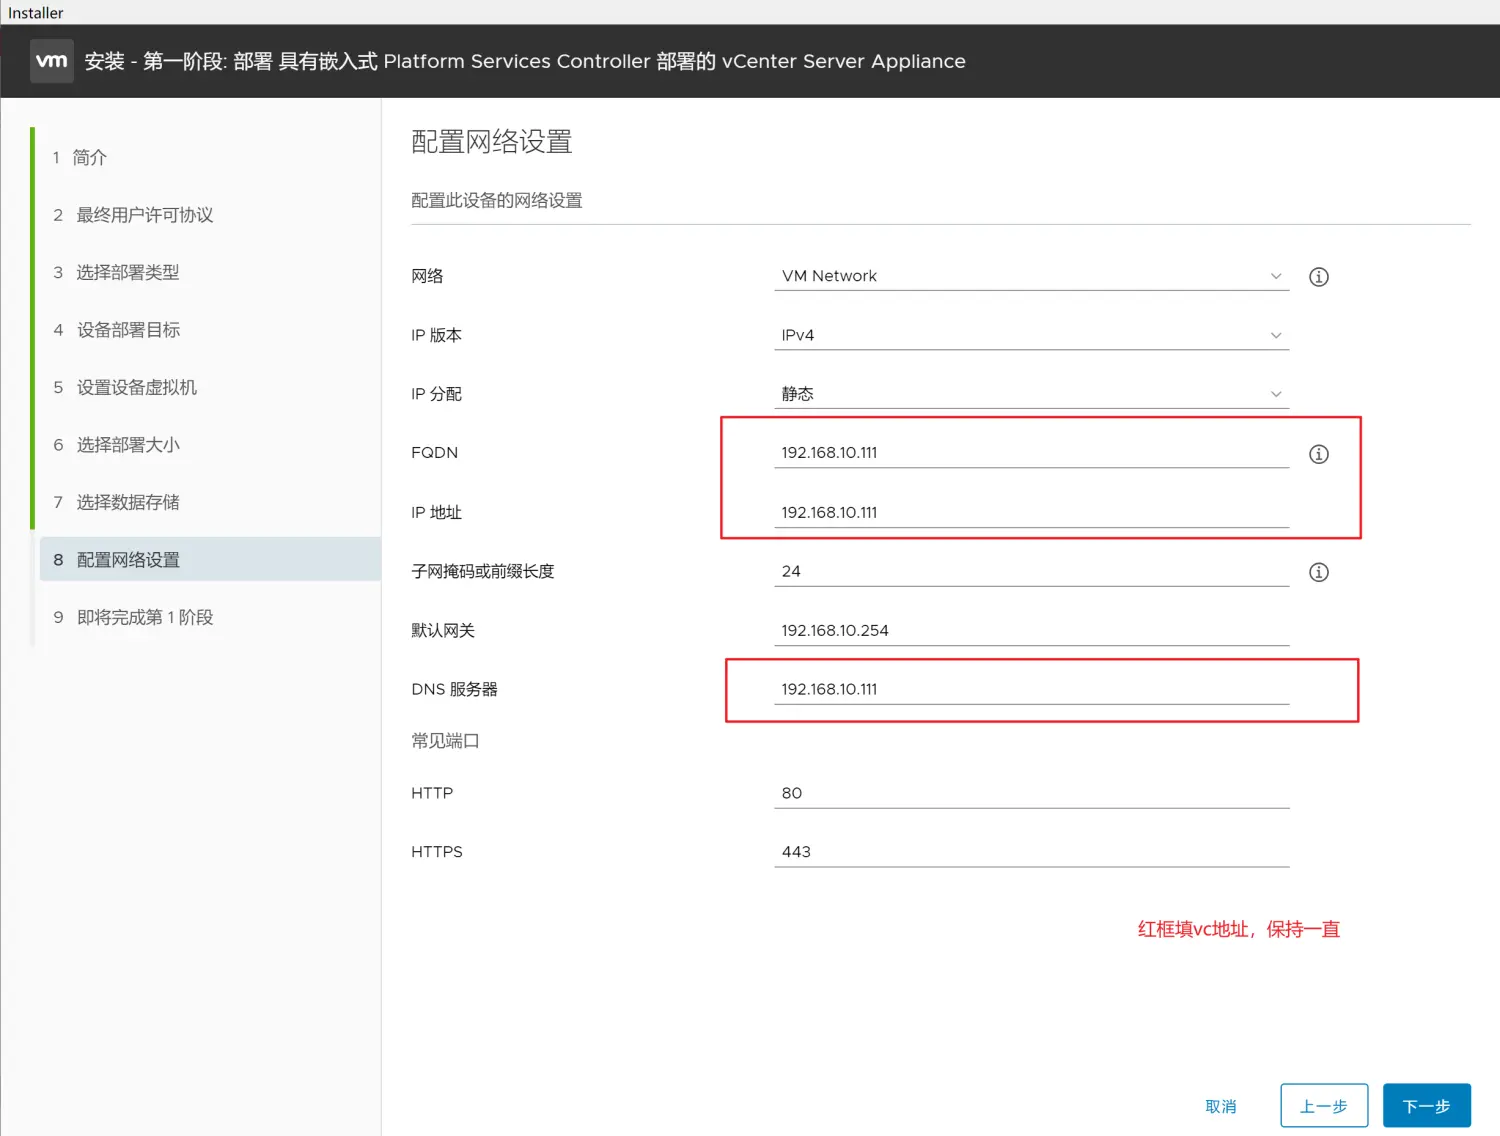Expand the VM Network dropdown
The image size is (1500, 1136).
(1031, 276)
